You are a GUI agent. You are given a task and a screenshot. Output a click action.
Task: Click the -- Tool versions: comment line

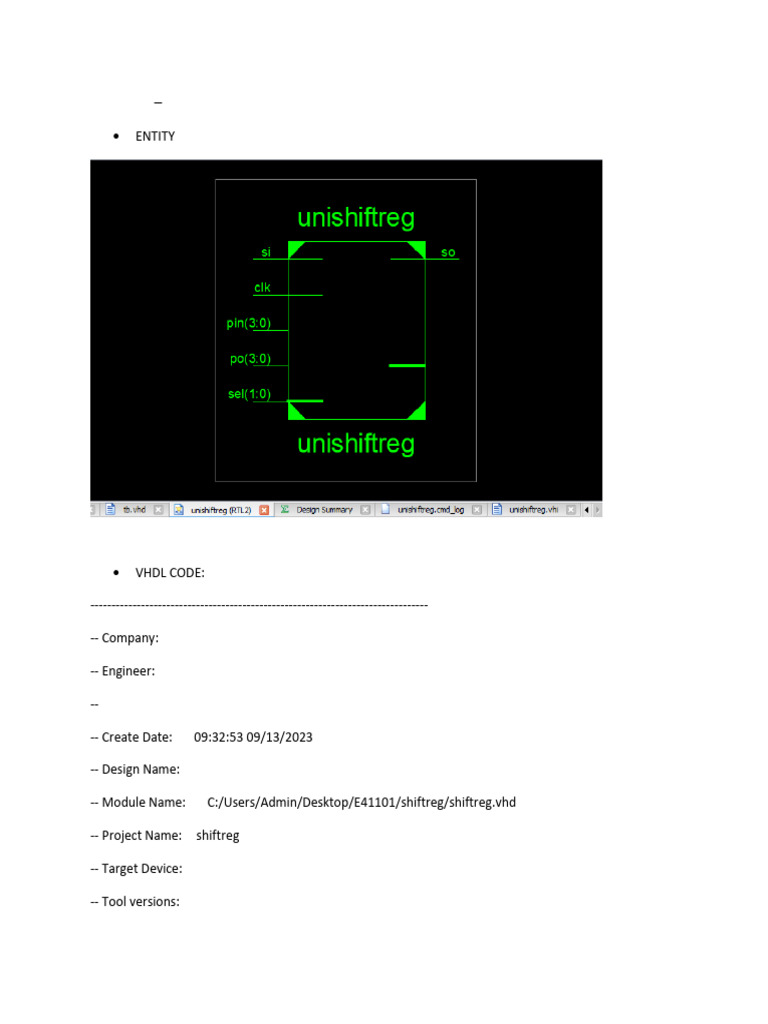click(135, 901)
